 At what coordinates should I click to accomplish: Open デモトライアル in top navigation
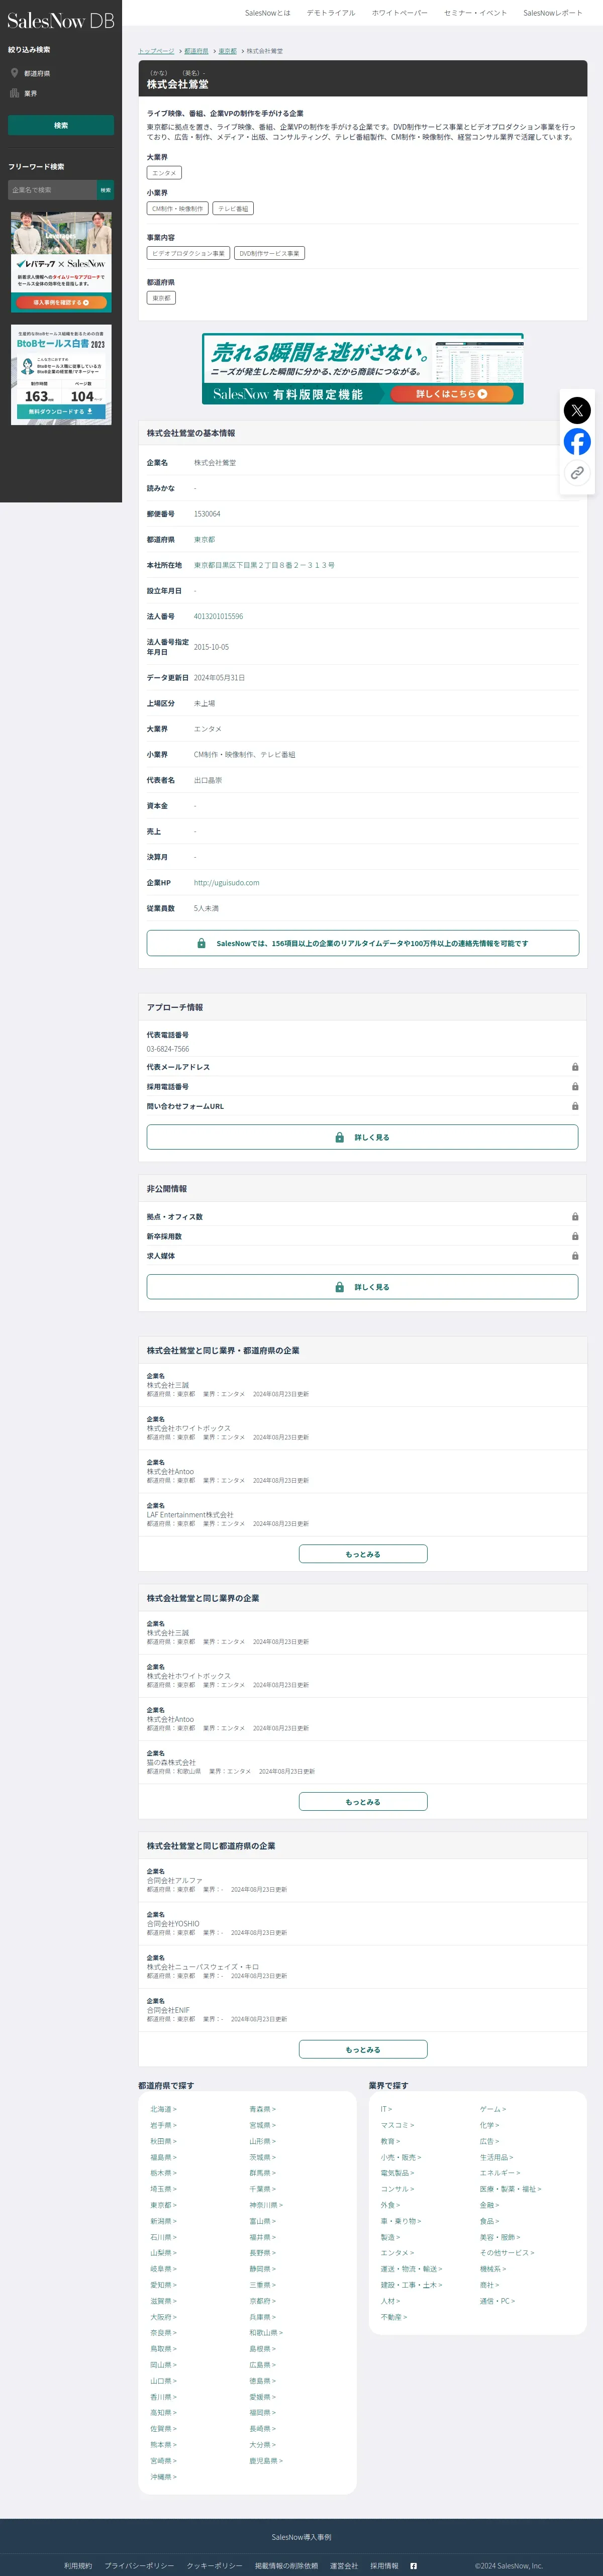click(331, 13)
